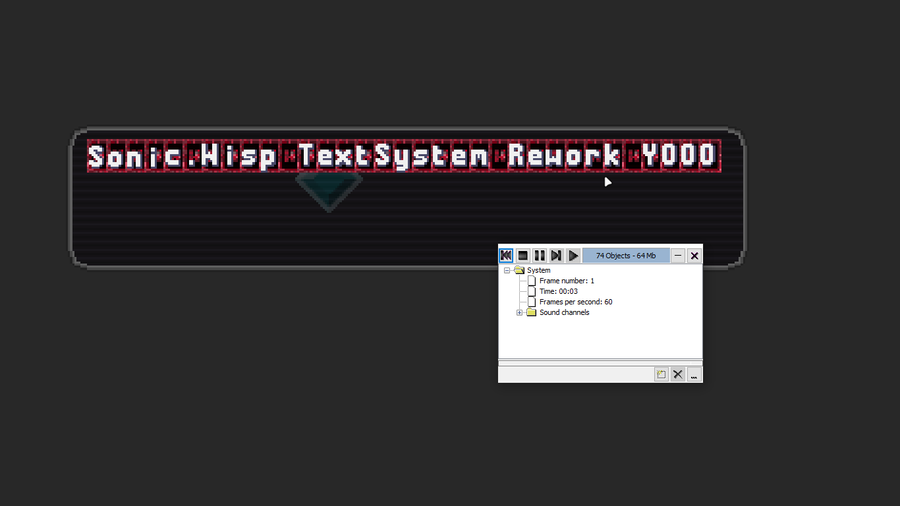Click the '74 Objects - 64 Mb' status bar
The height and width of the screenshot is (506, 900).
pos(626,255)
